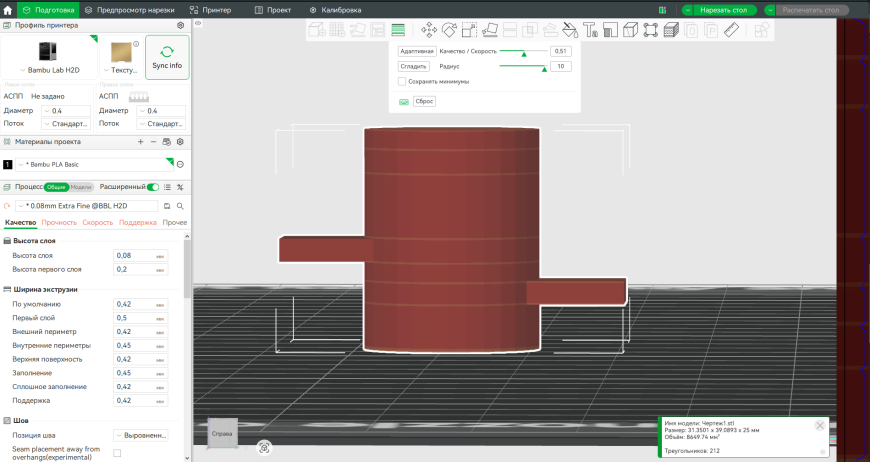Switch to the Проект tab
Viewport: 870px width, 462px height.
tap(272, 10)
